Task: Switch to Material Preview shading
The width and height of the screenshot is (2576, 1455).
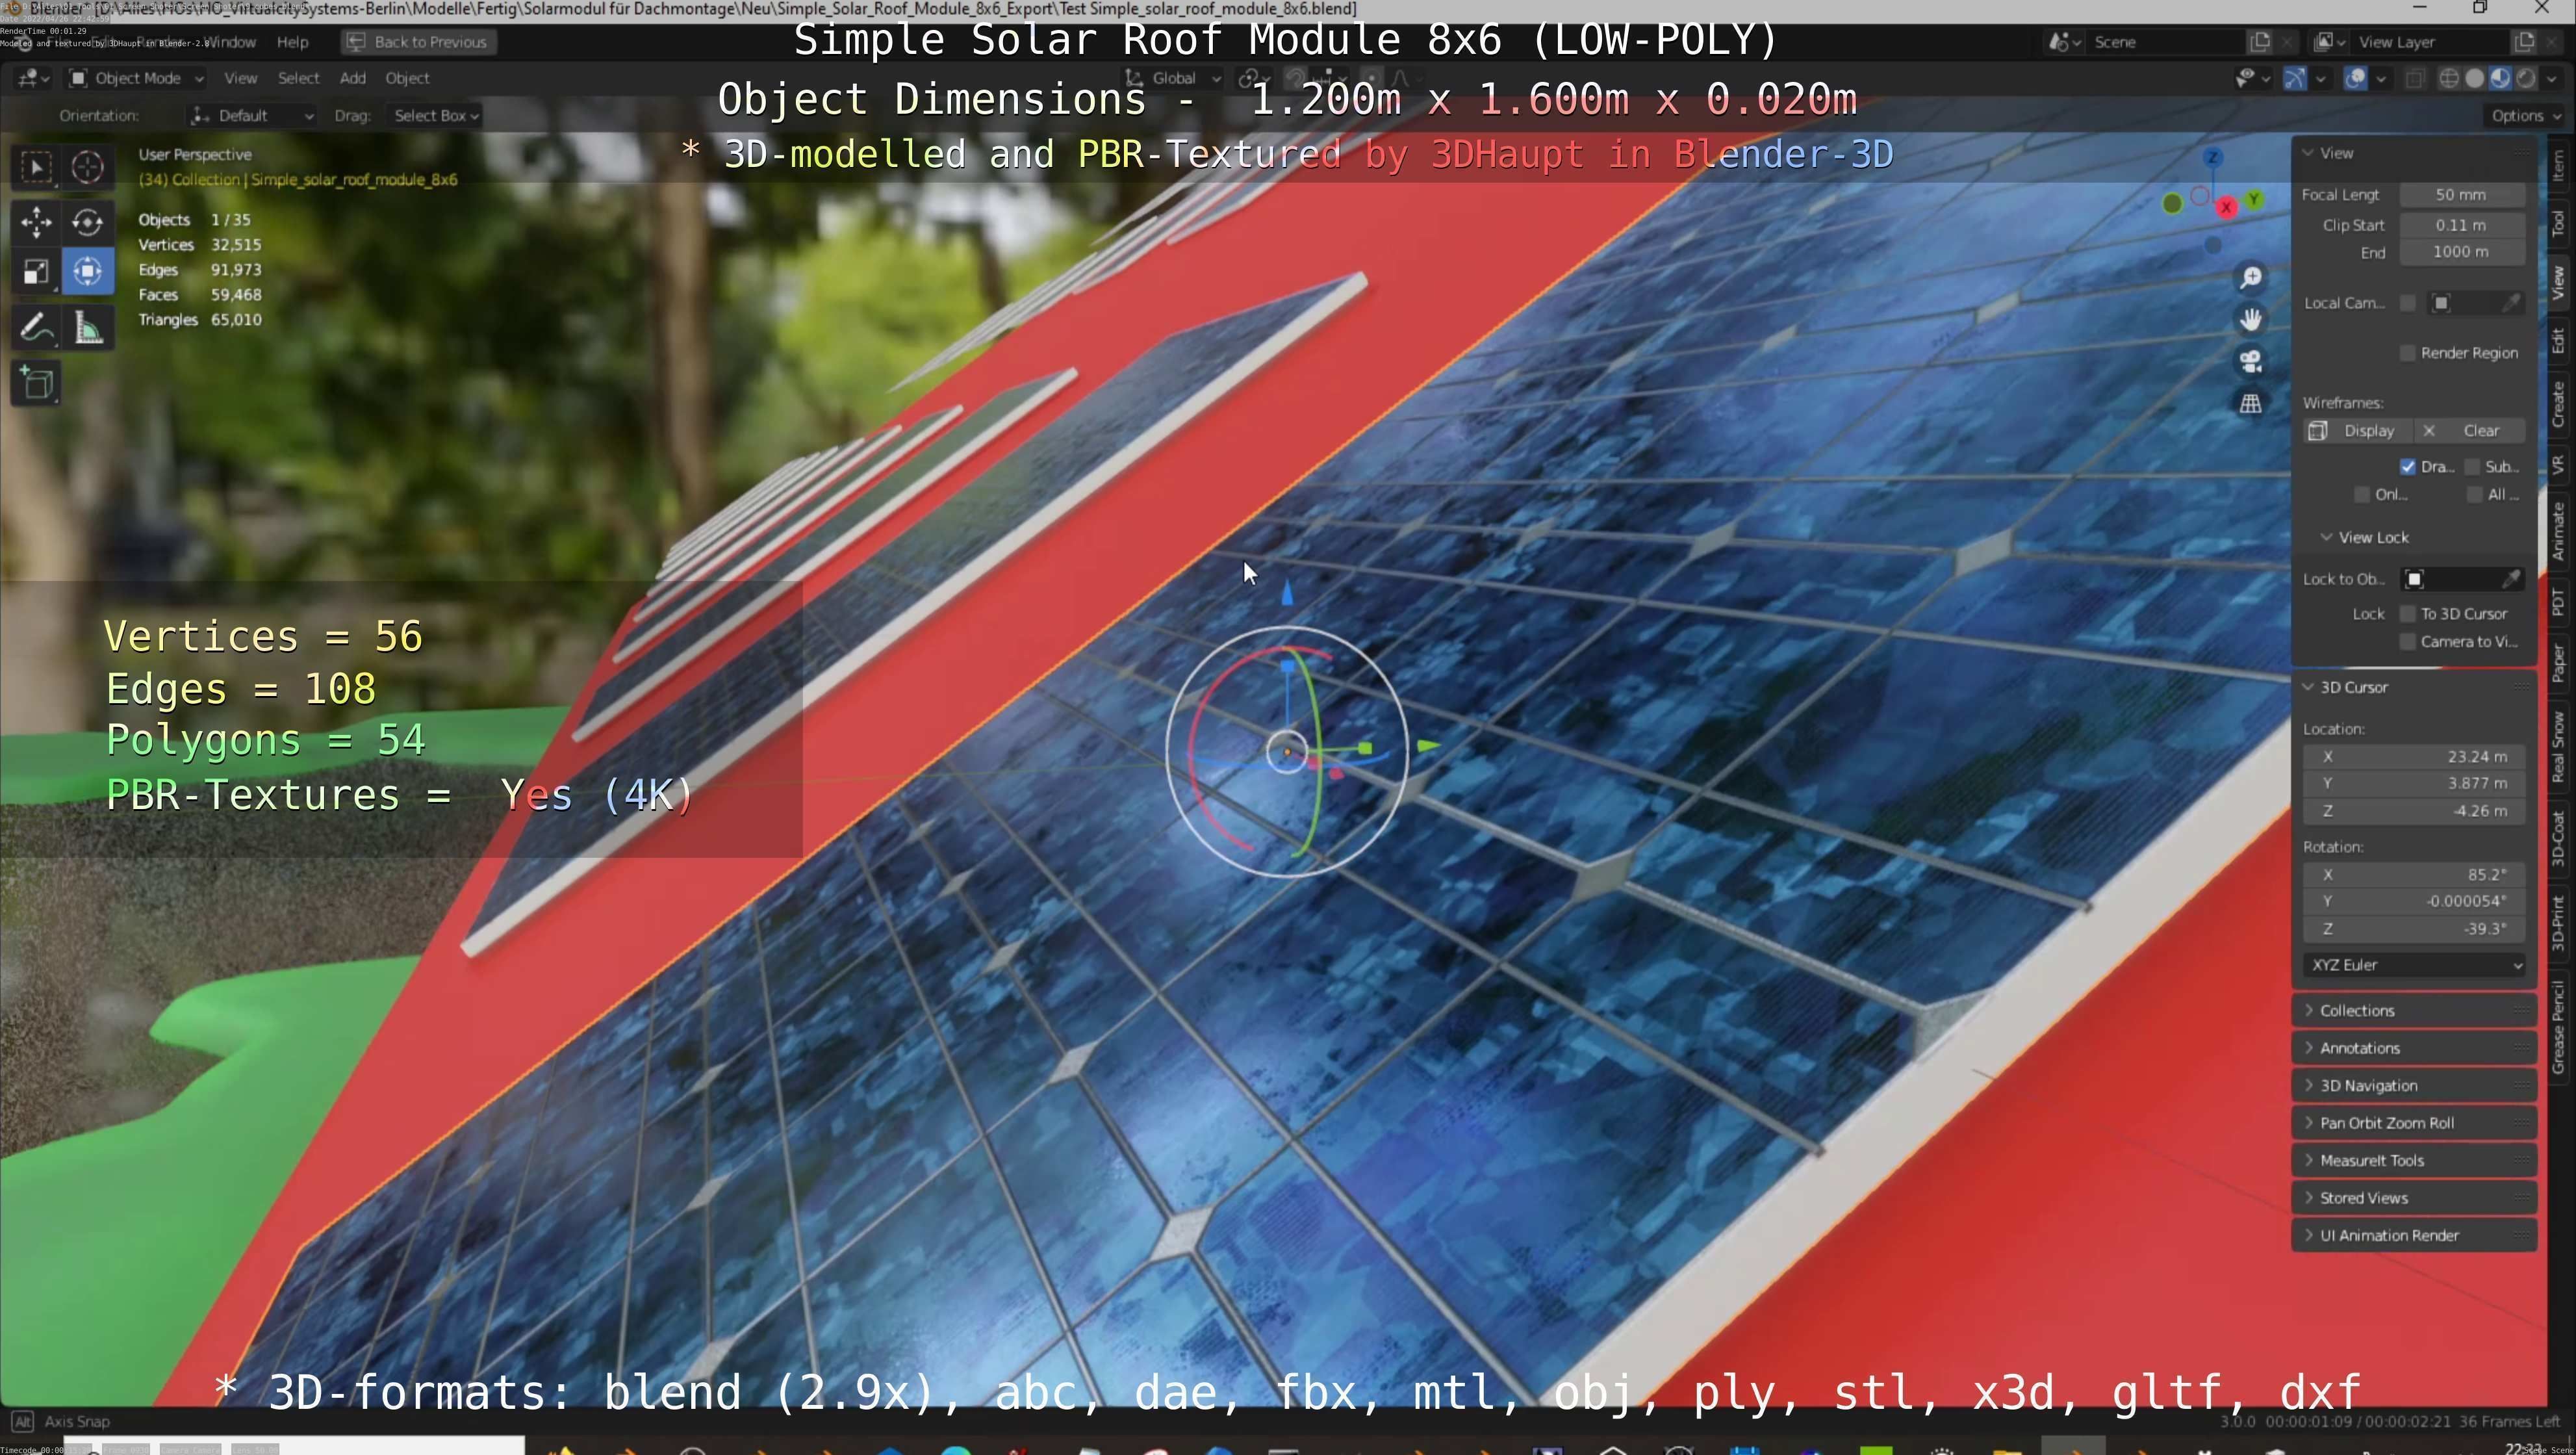Action: (x=2500, y=78)
